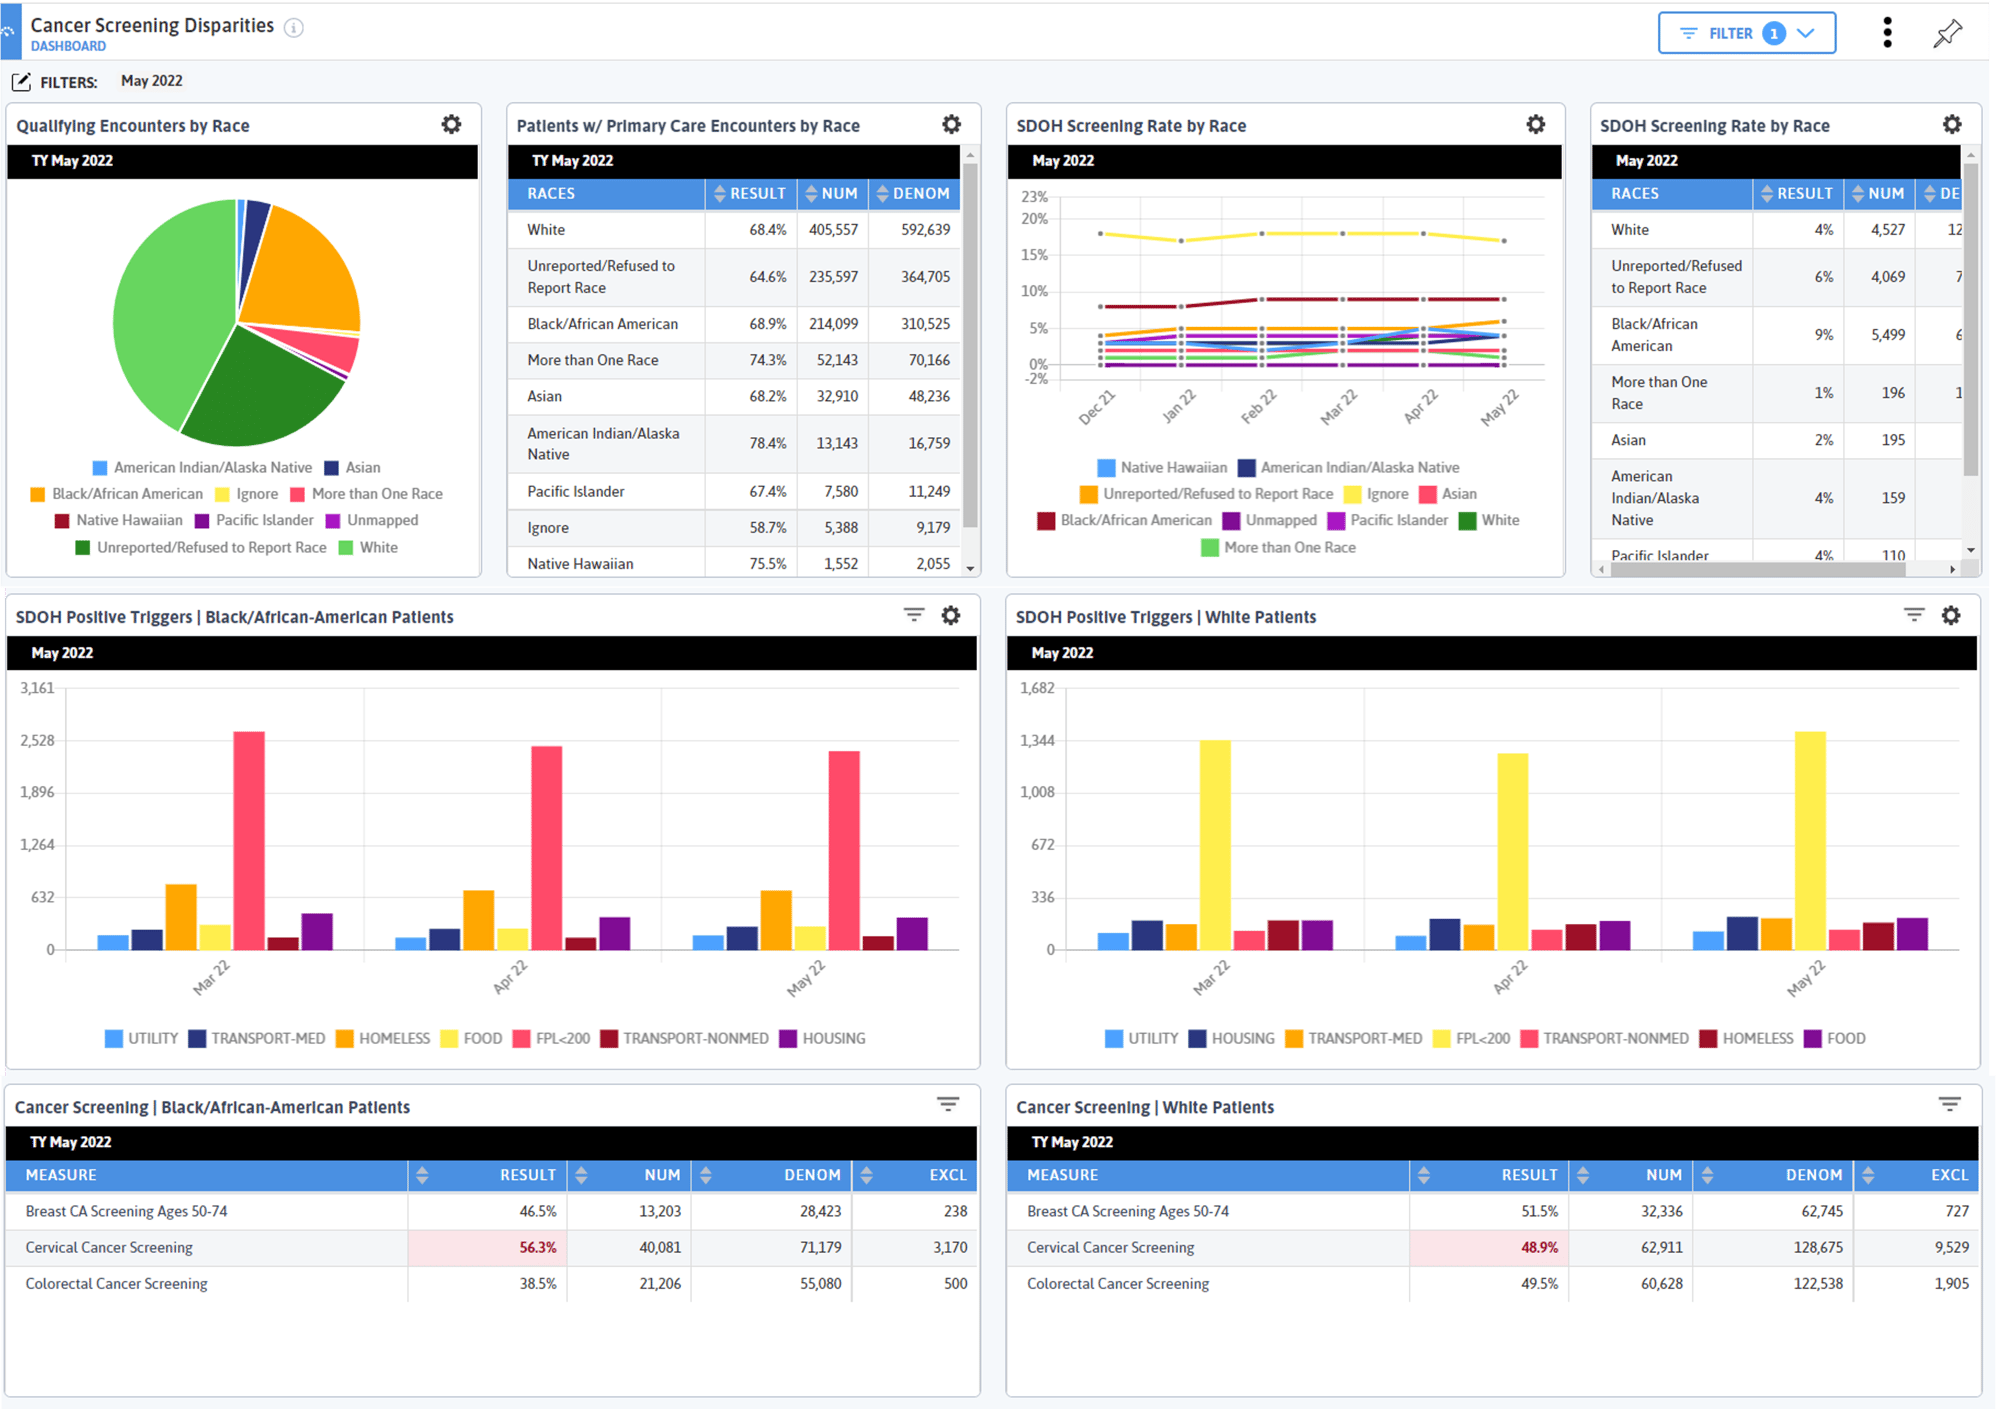Toggle FPL<200 series in the White Patients bar chart legend
1996x1409 pixels.
coord(1483,1038)
